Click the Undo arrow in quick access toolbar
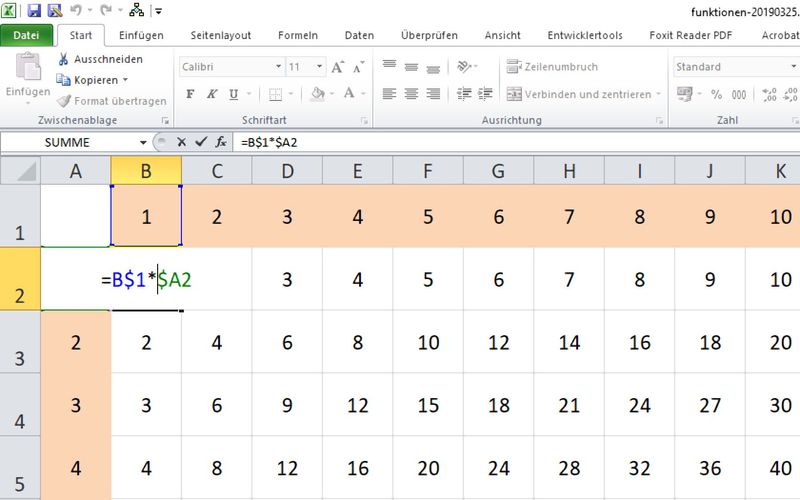 tap(76, 10)
